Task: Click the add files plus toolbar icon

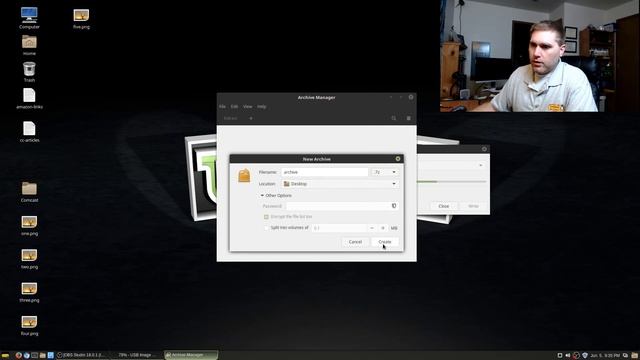Action: coord(251,118)
